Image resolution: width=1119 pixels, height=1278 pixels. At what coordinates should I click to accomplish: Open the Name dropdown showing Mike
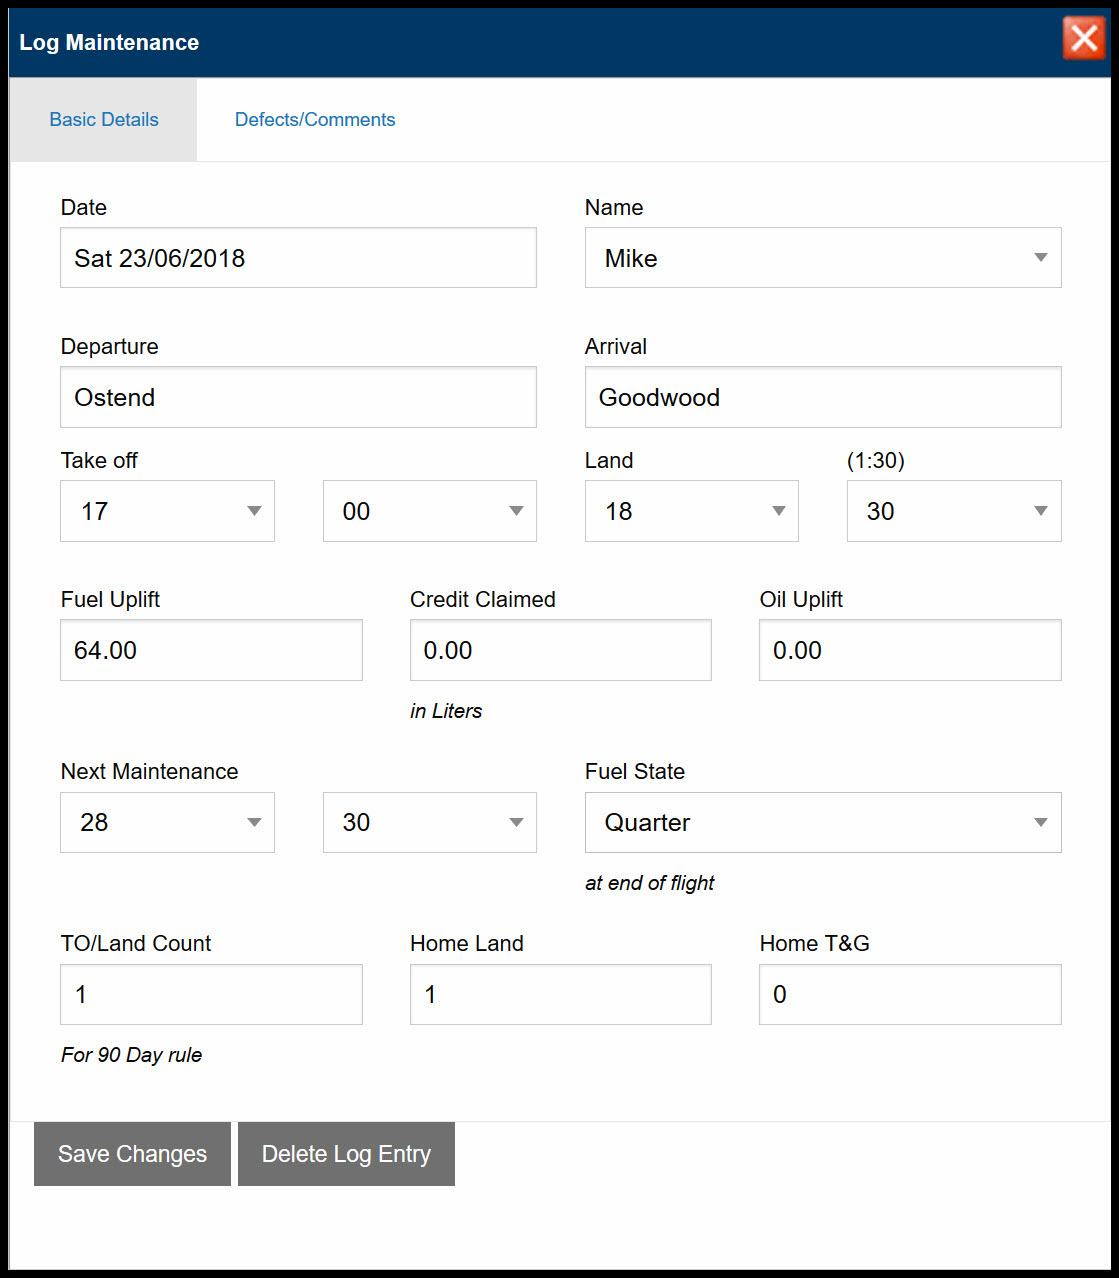coord(823,258)
